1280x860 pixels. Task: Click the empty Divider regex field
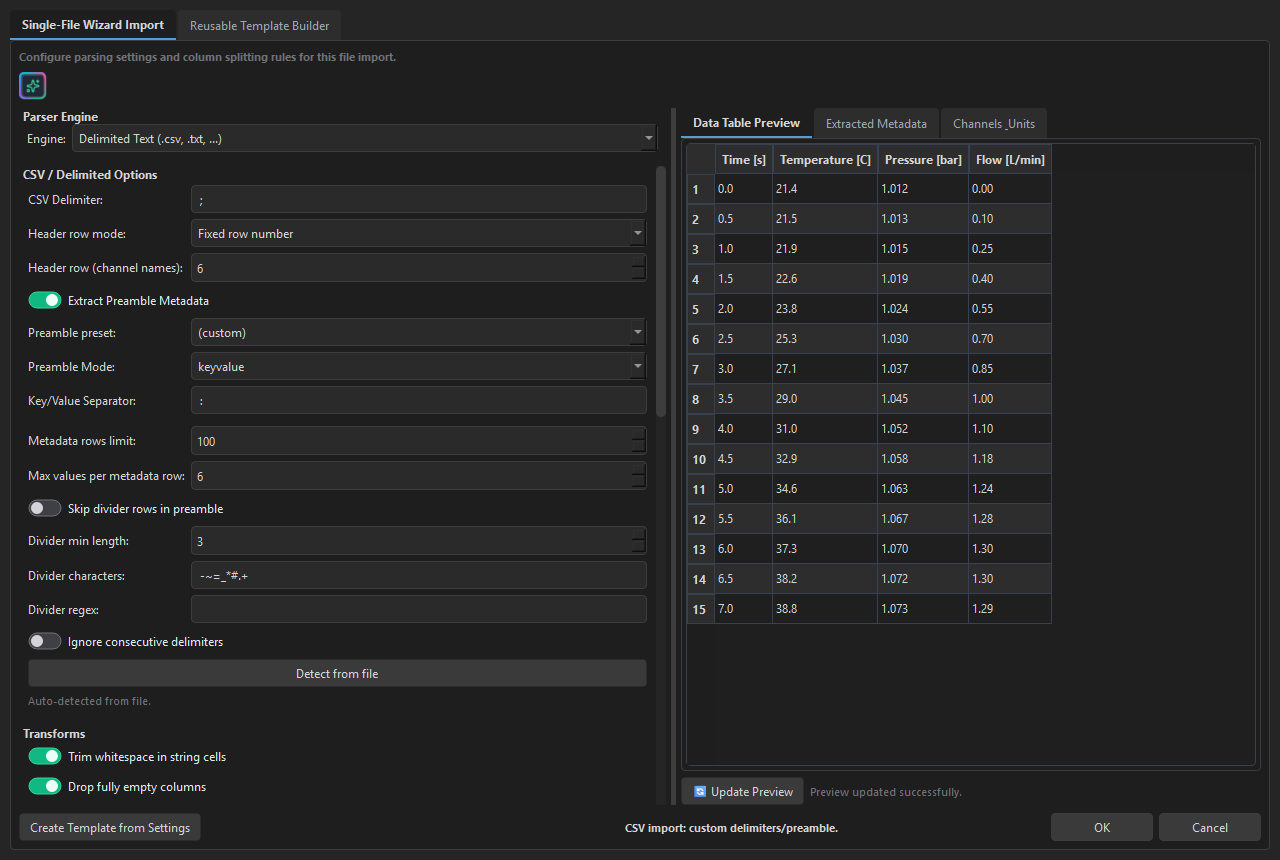[418, 609]
